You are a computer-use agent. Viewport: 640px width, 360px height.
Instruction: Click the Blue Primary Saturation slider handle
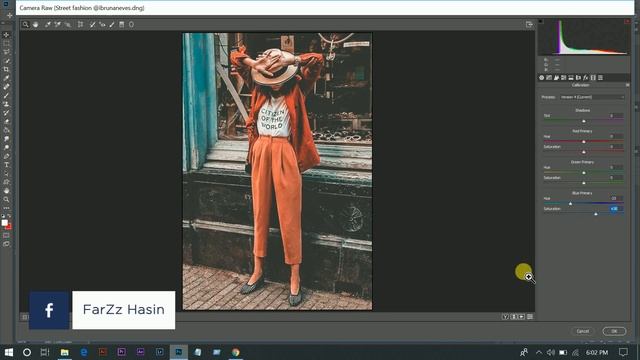(596, 213)
